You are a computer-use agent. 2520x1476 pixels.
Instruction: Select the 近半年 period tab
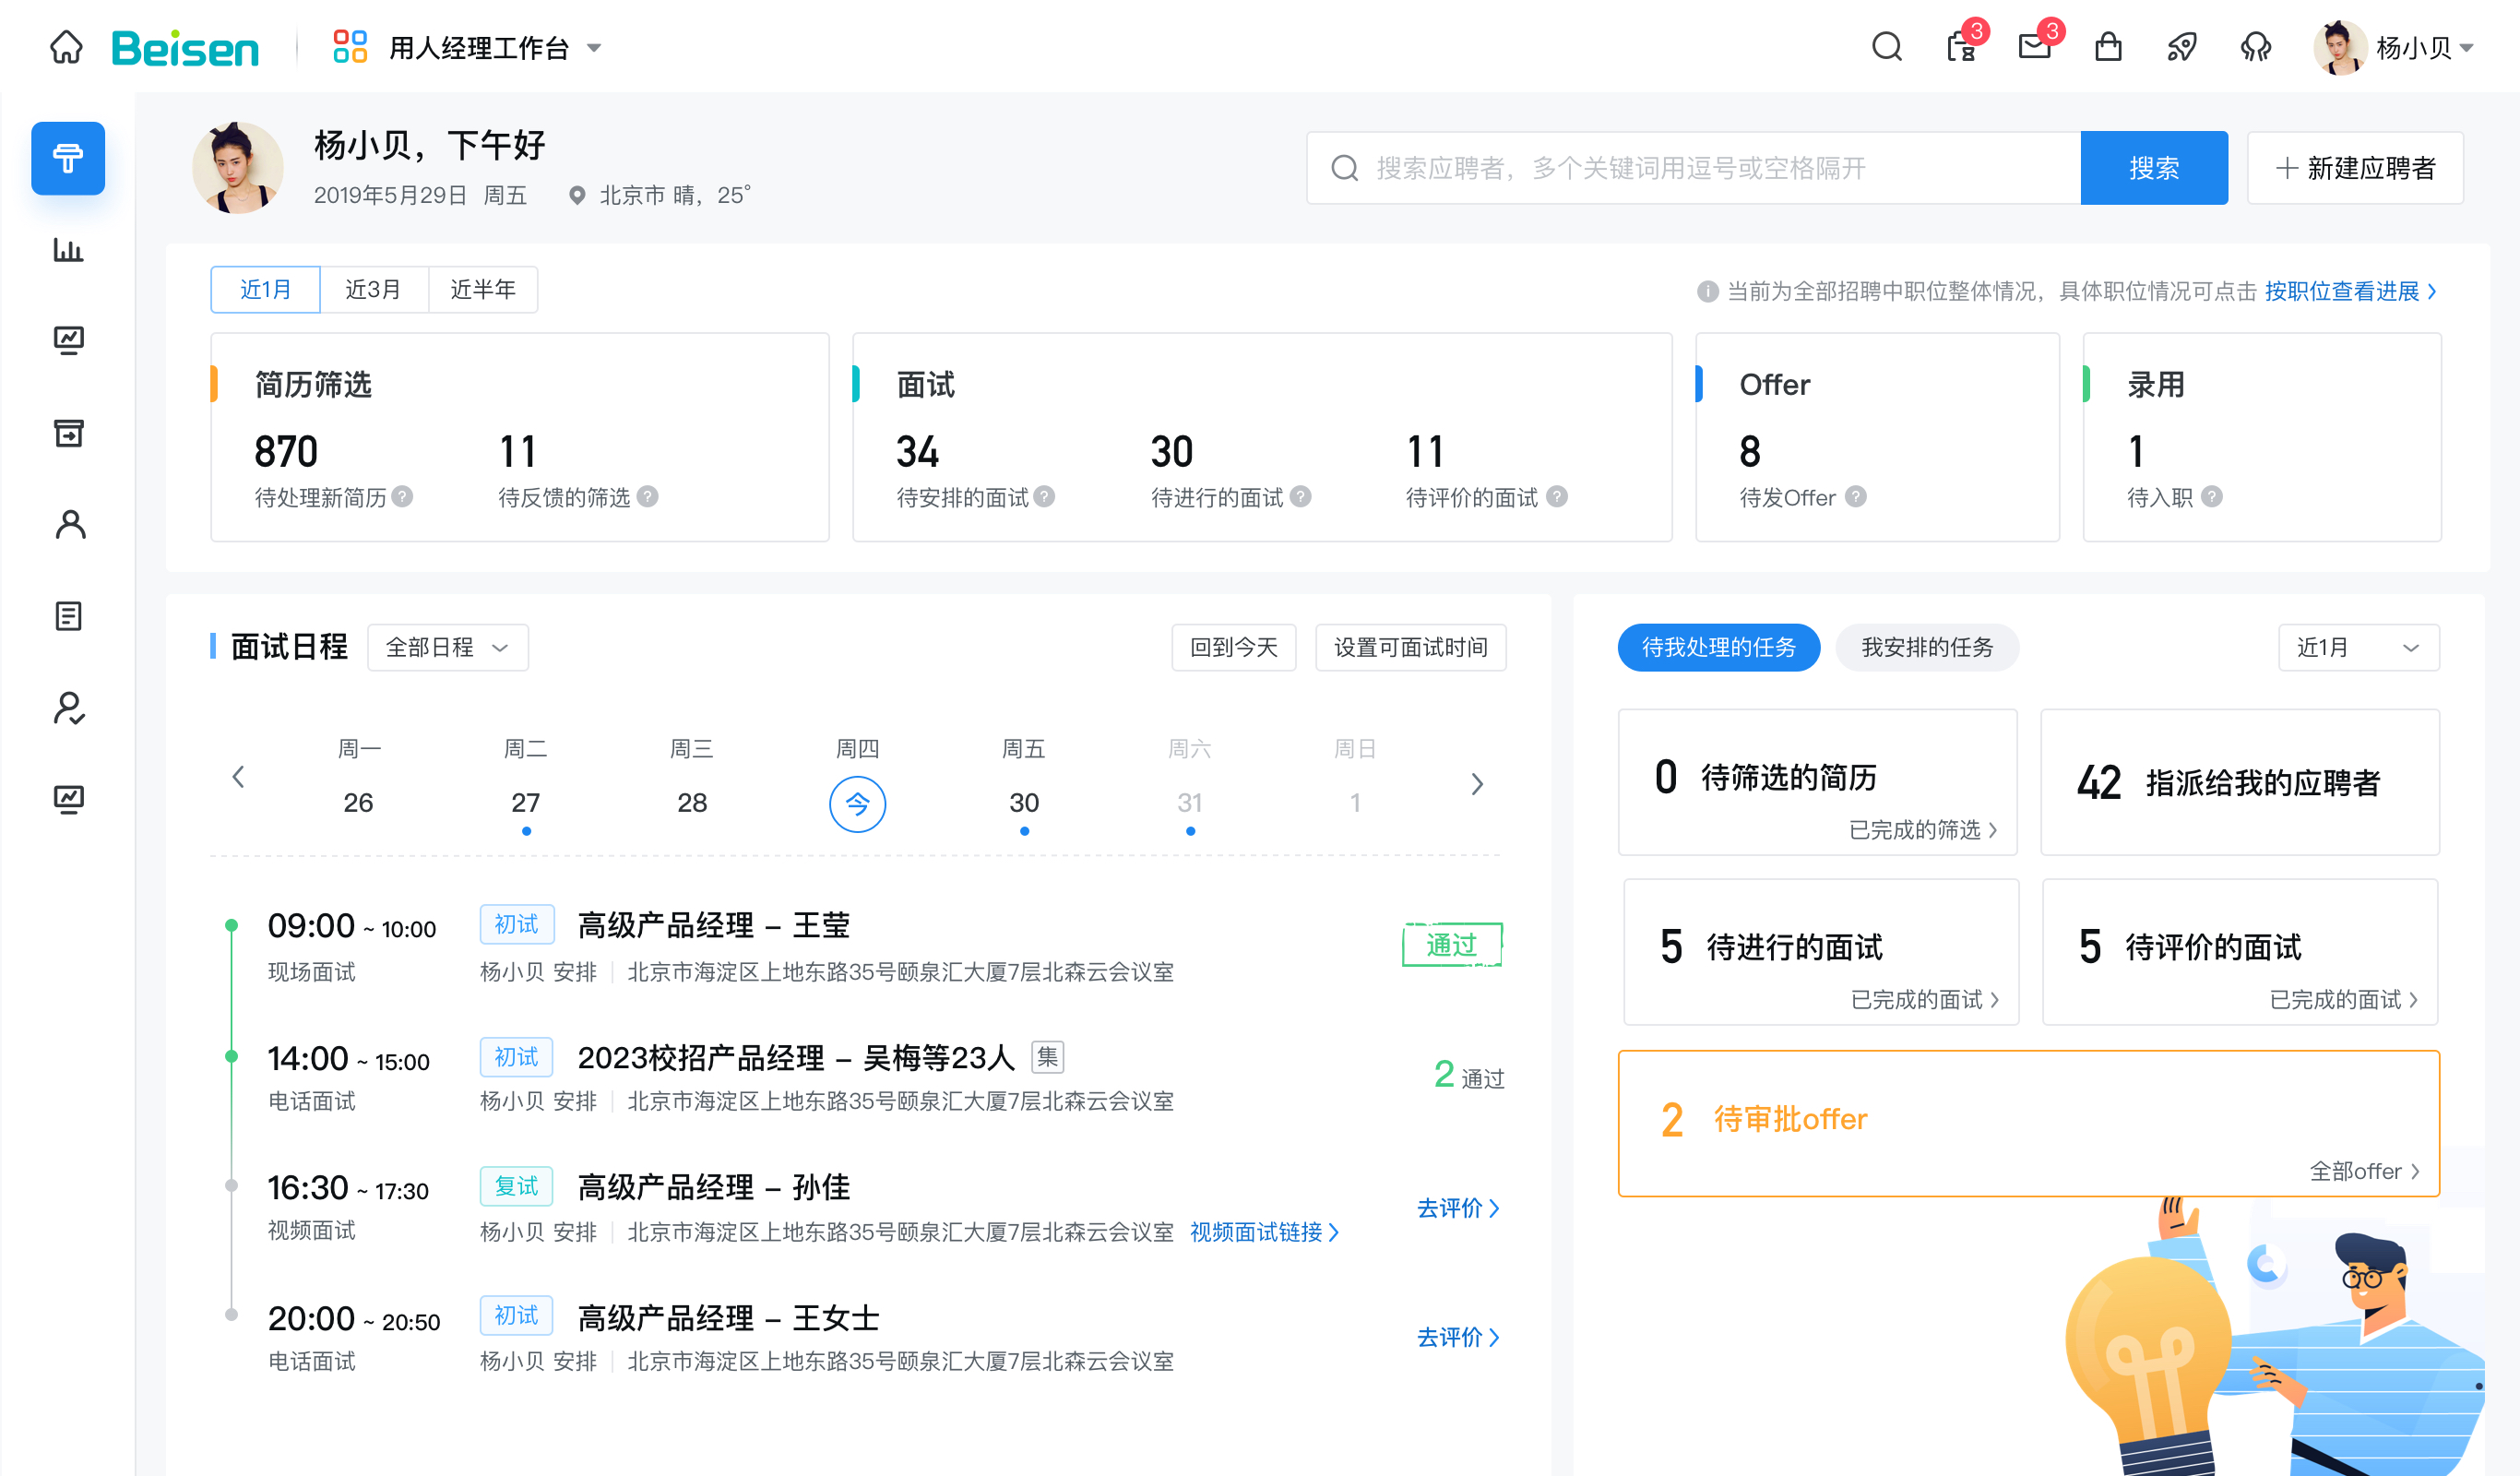point(483,290)
